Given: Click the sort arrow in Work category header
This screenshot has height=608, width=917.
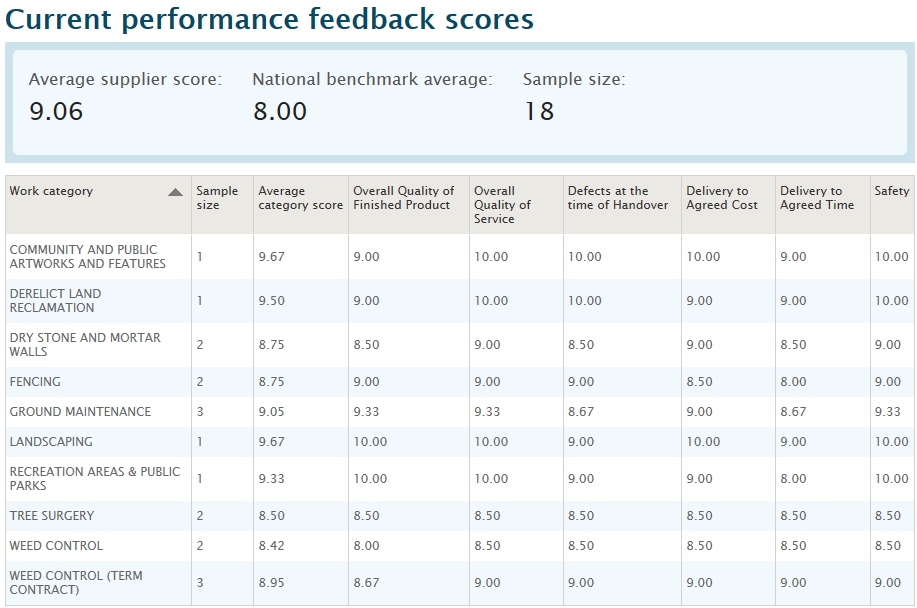Looking at the screenshot, I should tap(175, 192).
